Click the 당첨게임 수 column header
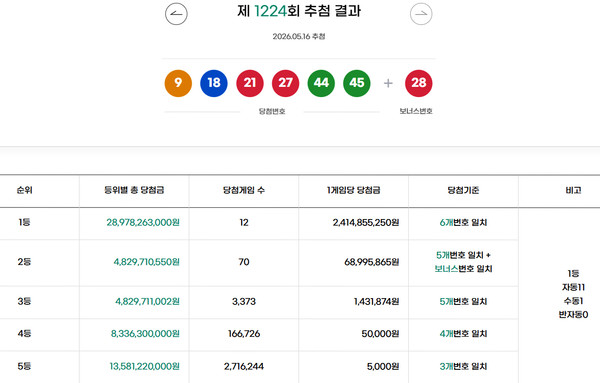600x383 pixels. [x=244, y=190]
